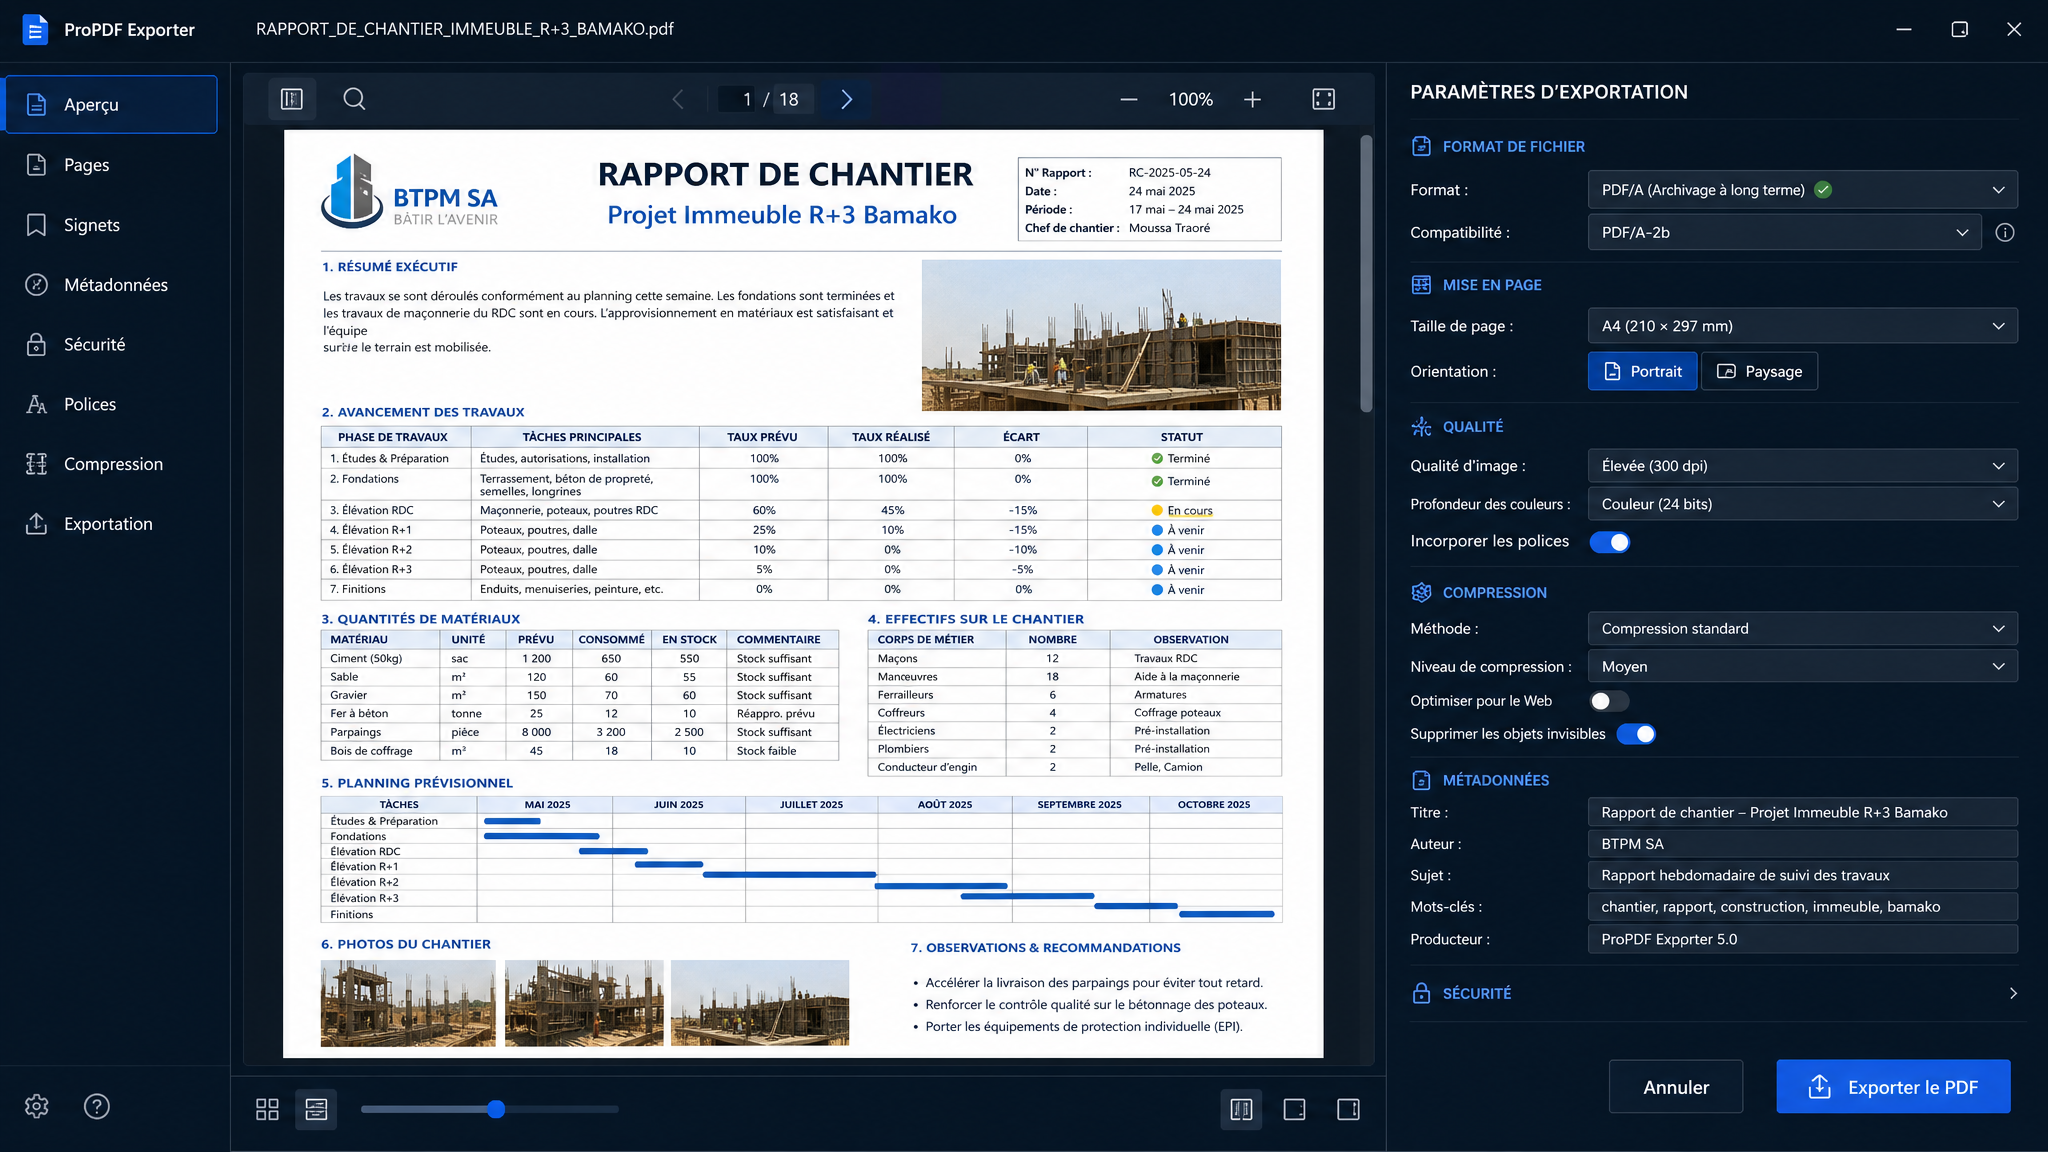The height and width of the screenshot is (1152, 2048).
Task: Open the Polices sidebar tab
Action: tap(111, 404)
